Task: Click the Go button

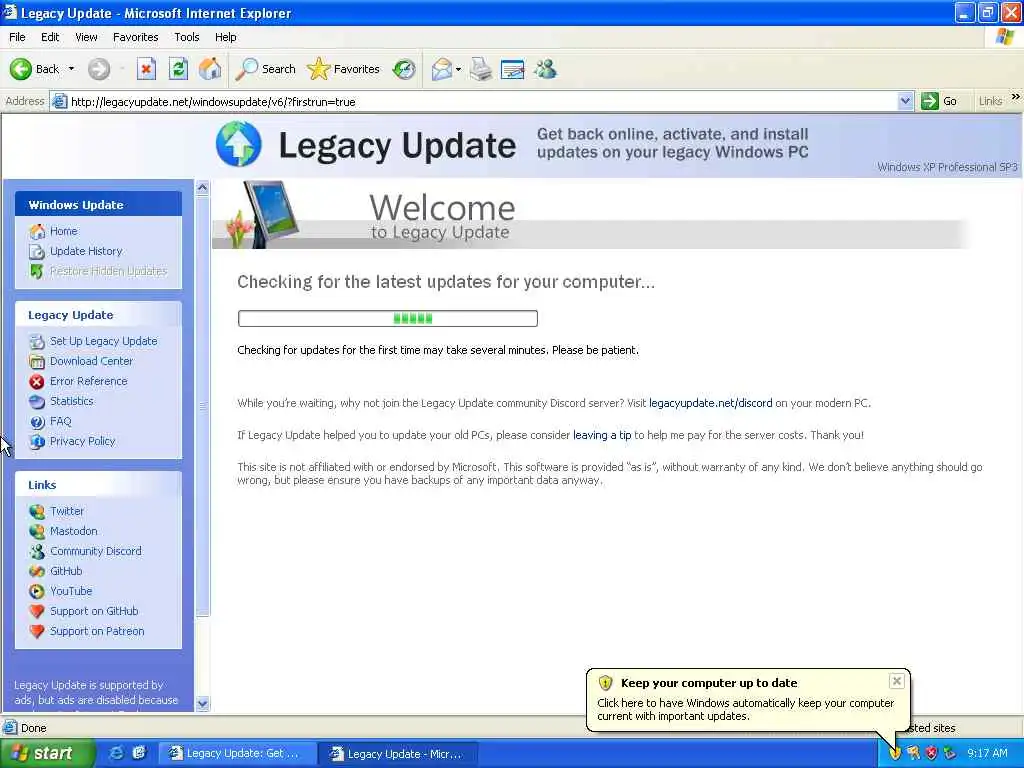Action: [939, 101]
